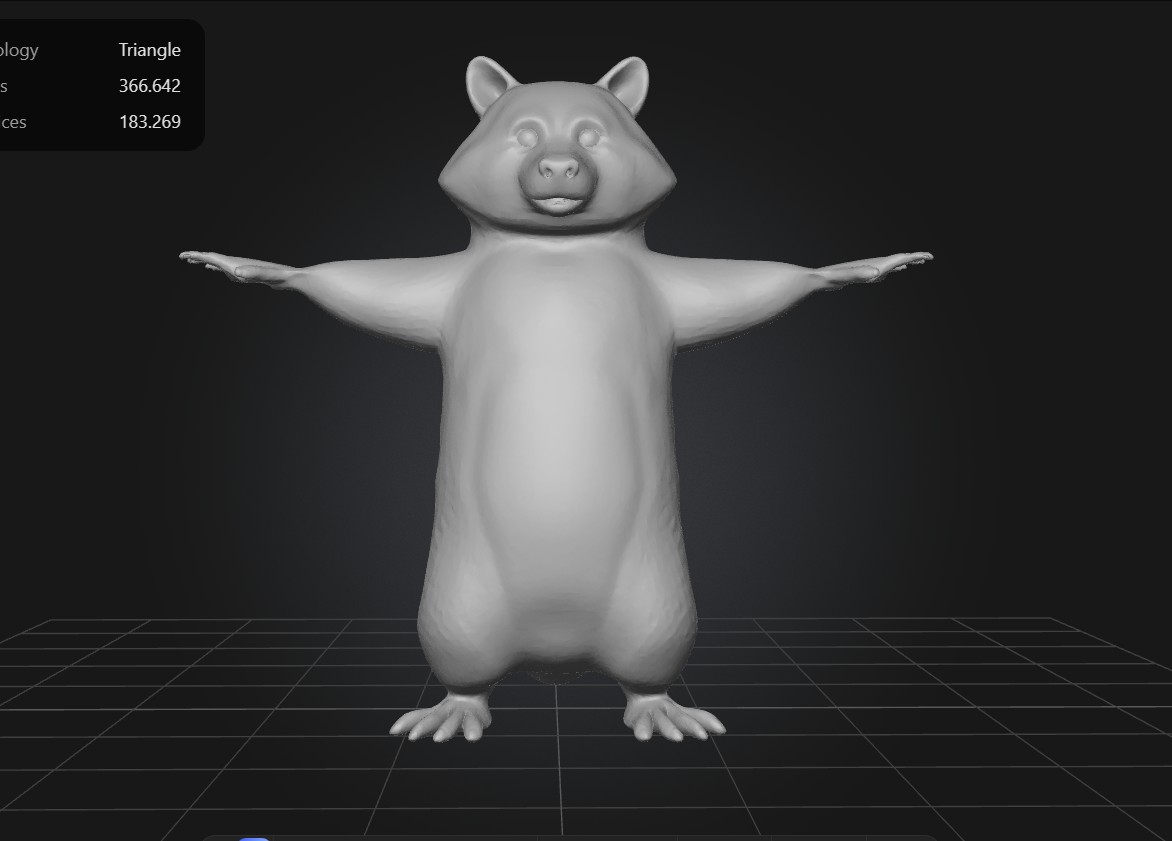Click the Topology label in info panel

click(x=19, y=50)
